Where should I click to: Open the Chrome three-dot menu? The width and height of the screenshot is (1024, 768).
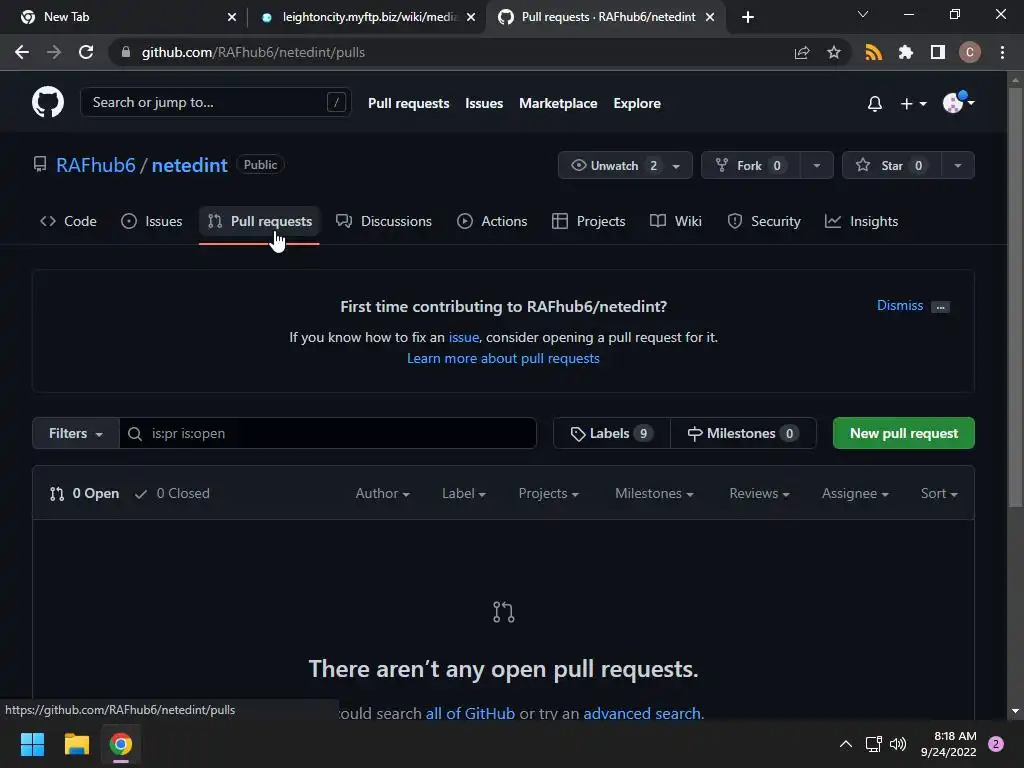1002,52
